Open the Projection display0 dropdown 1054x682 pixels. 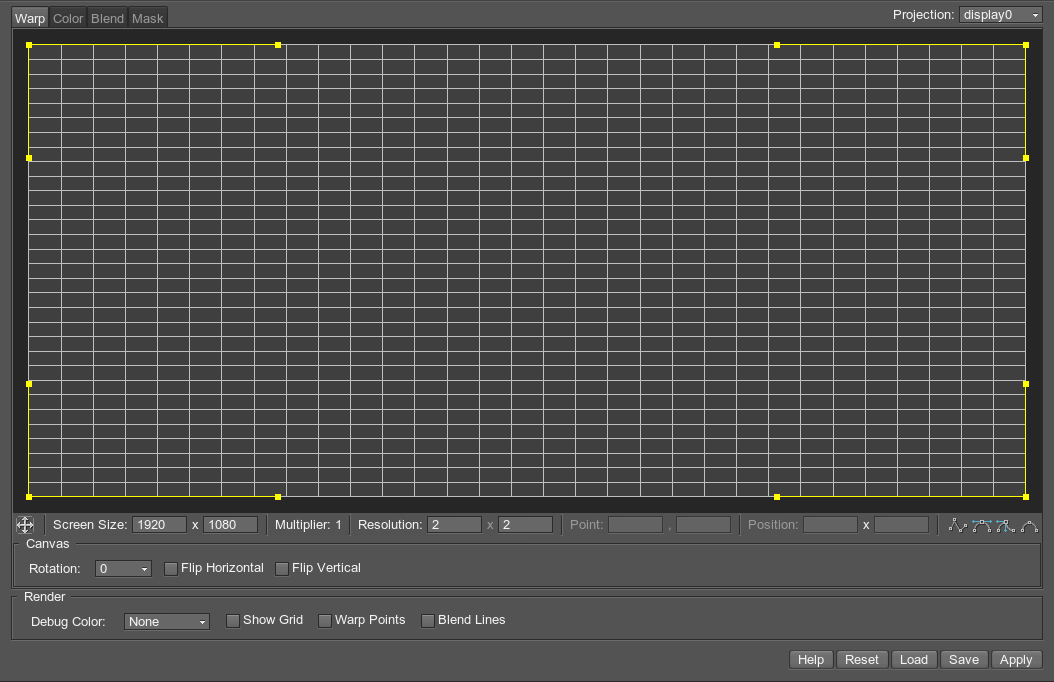1000,15
